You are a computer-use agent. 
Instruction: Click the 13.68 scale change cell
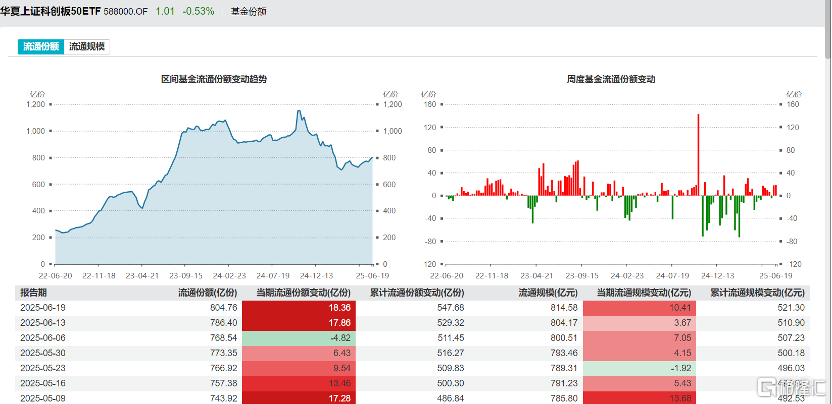(x=639, y=397)
